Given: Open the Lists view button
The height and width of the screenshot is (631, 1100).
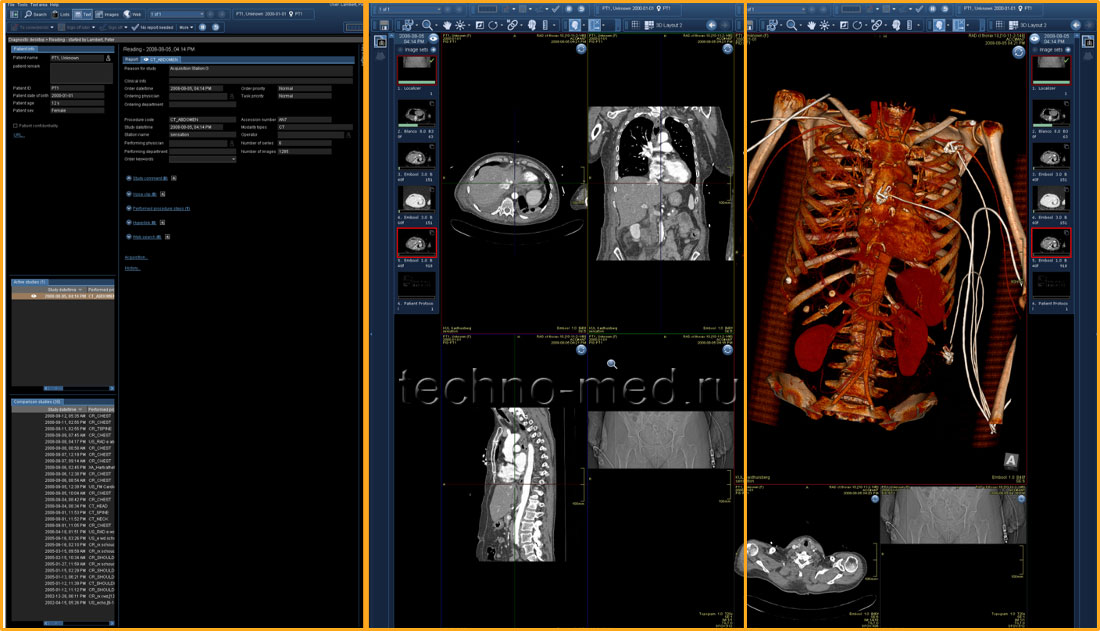Looking at the screenshot, I should coord(62,15).
